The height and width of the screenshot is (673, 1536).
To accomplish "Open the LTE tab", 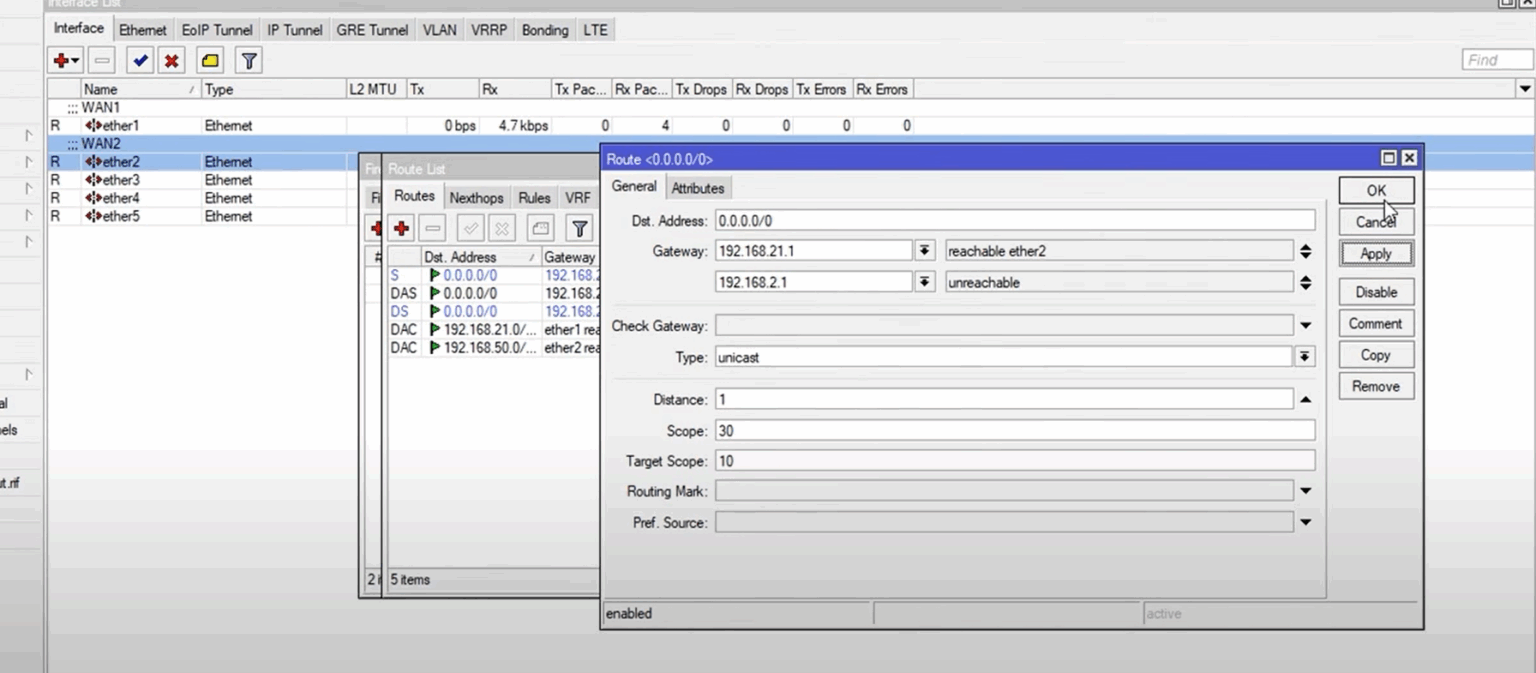I will (595, 30).
